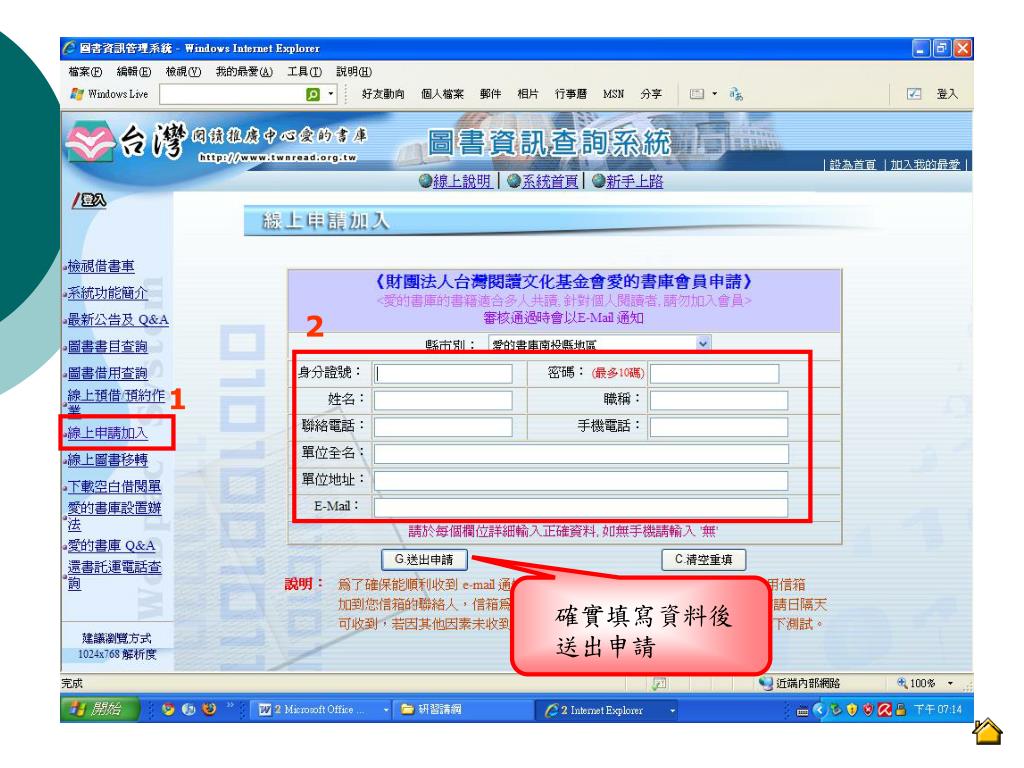Image resolution: width=1024 pixels, height=768 pixels.
Task: Click 相片 in Windows Live toolbar
Action: [x=528, y=94]
